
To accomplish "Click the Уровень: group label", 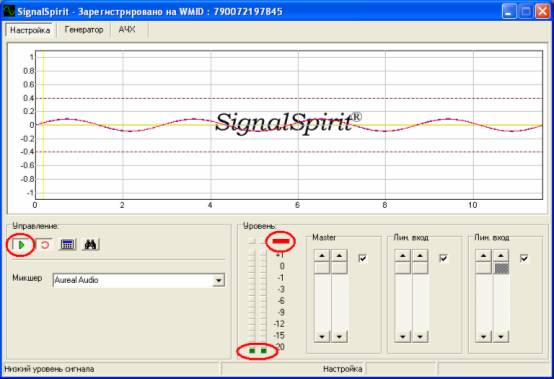I will pyautogui.click(x=260, y=226).
